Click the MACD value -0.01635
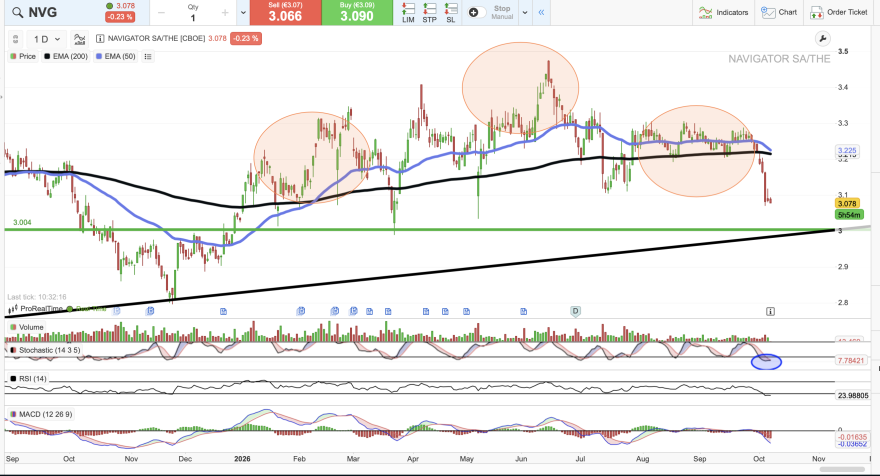Screen dimensions: 880x476 [852, 437]
